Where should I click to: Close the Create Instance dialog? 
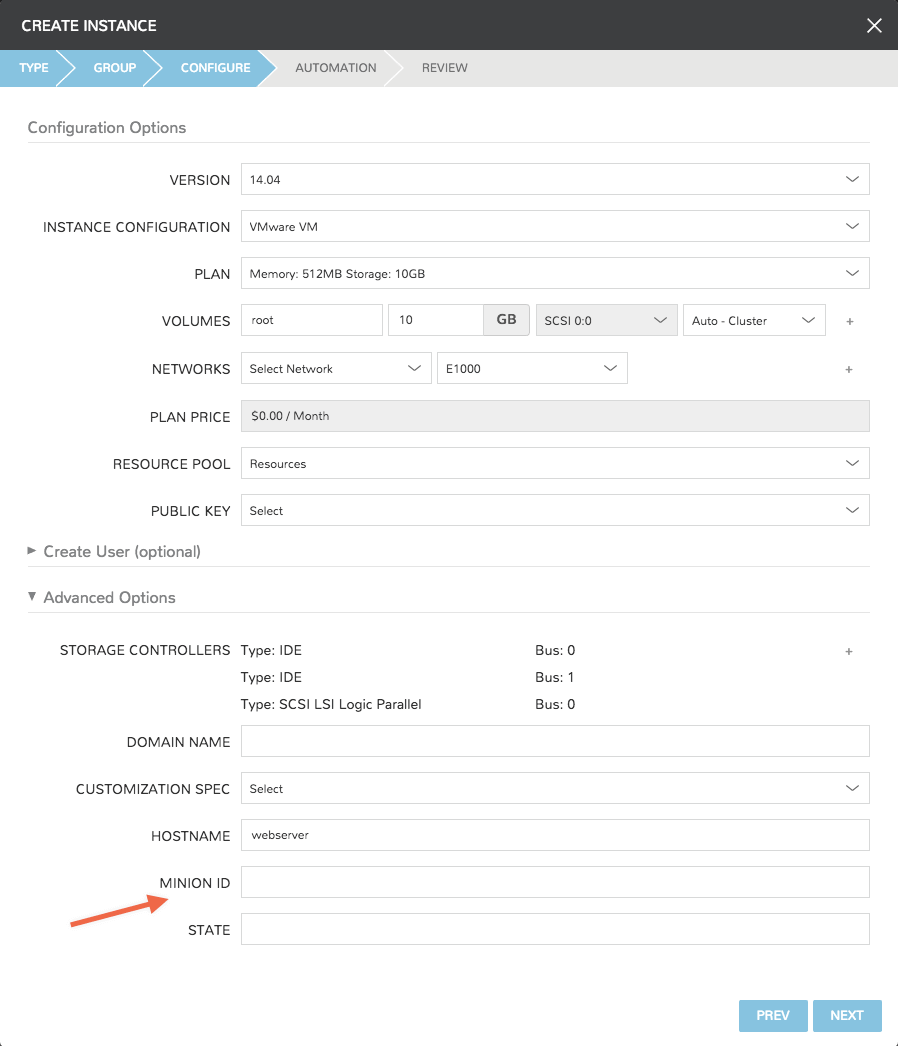pyautogui.click(x=874, y=26)
